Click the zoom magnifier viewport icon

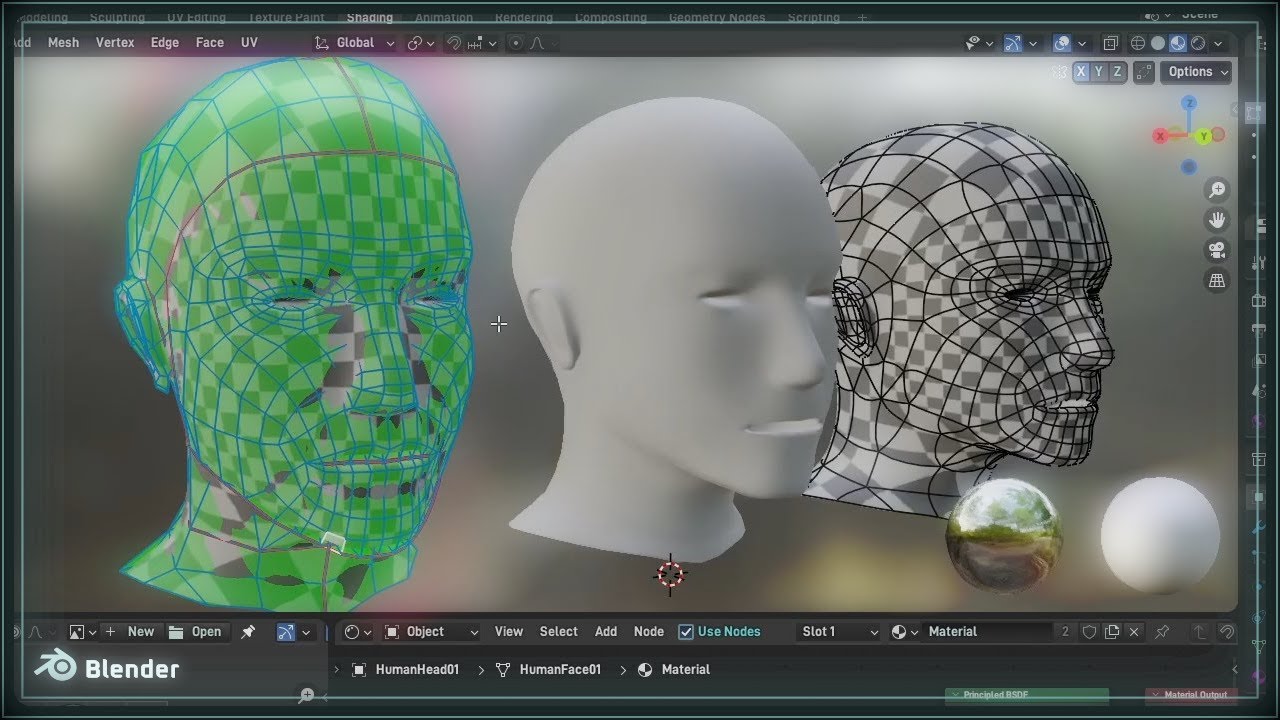tap(1217, 190)
